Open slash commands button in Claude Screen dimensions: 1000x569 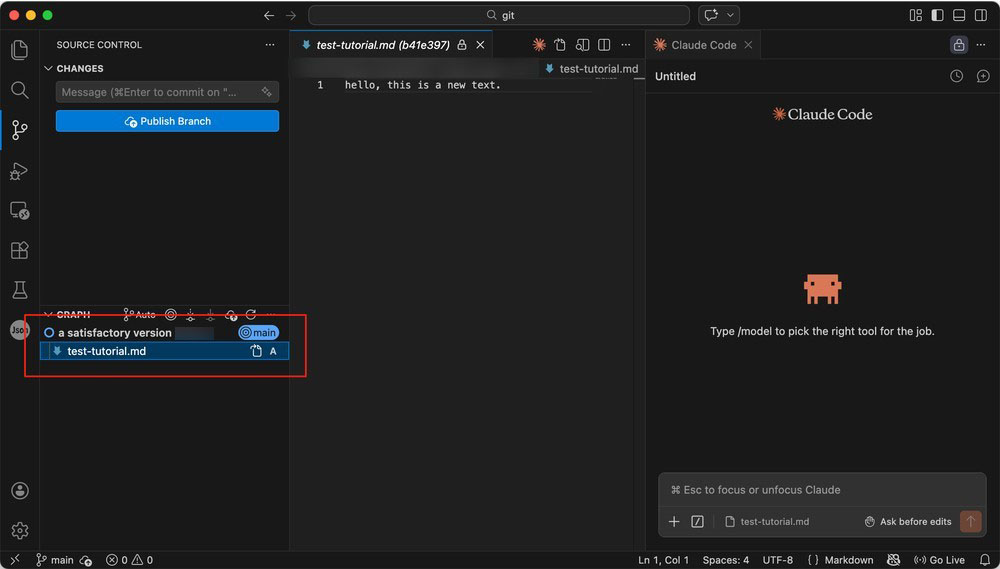pos(698,522)
